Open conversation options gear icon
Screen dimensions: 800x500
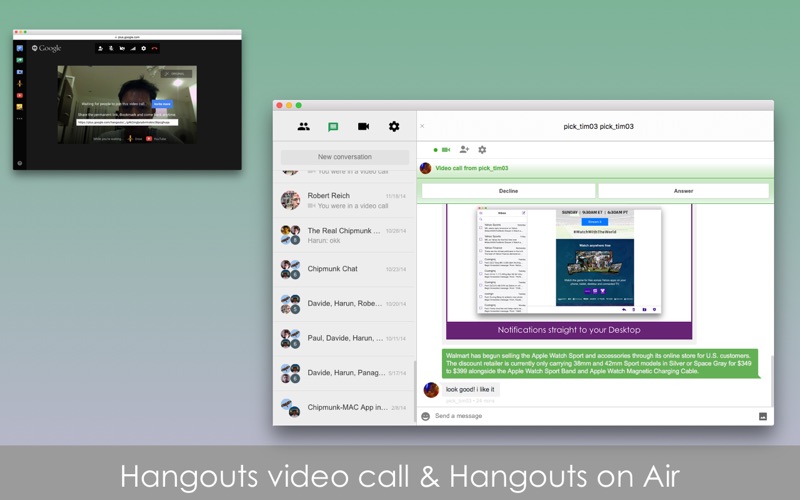(x=482, y=149)
